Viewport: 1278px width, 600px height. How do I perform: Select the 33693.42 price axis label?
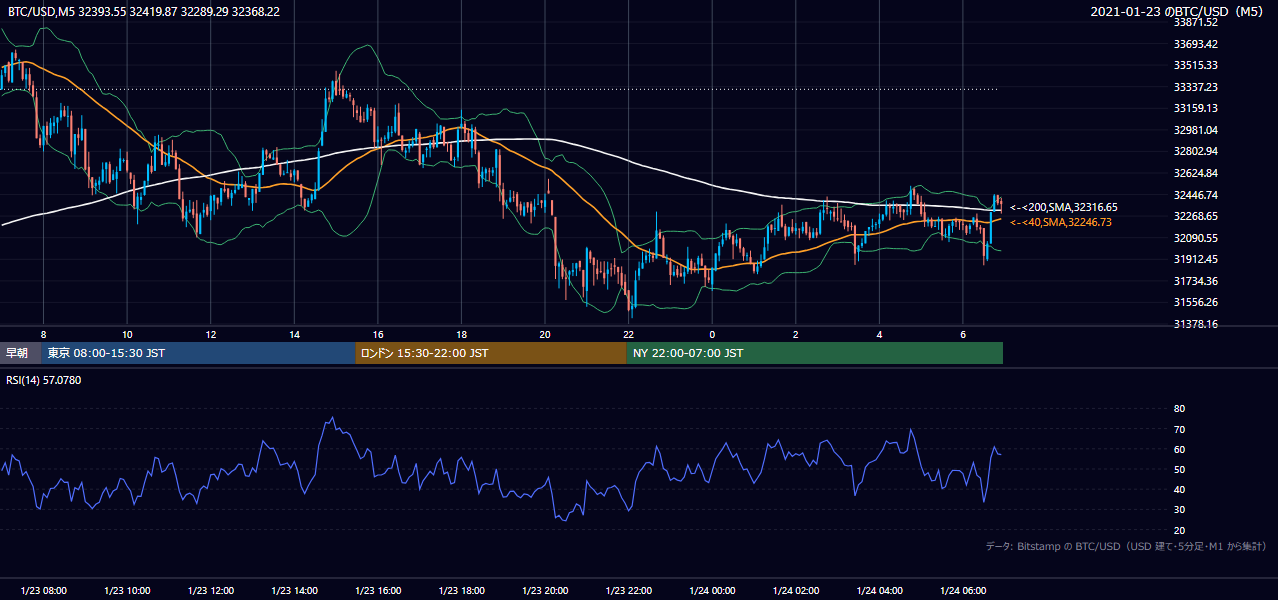pyautogui.click(x=1195, y=44)
